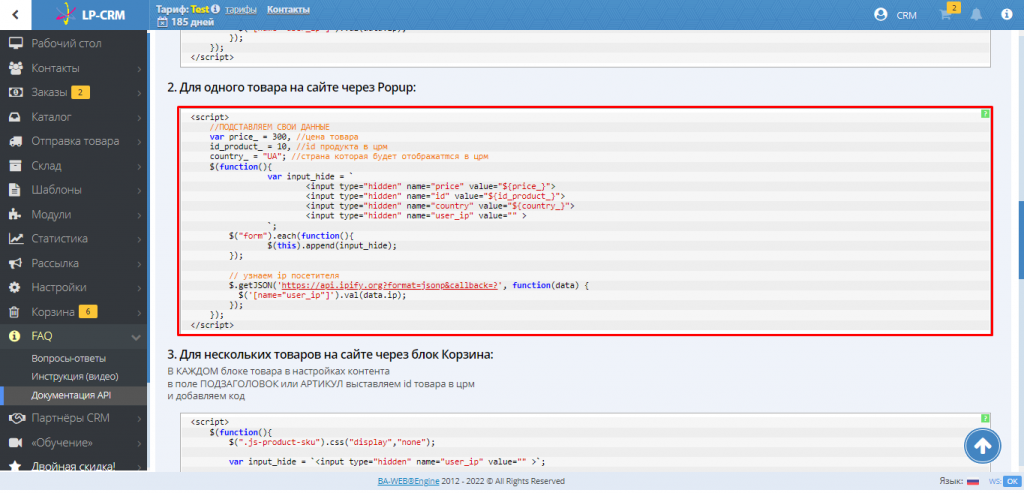Open LP-CRM logo home

pyautogui.click(x=89, y=14)
